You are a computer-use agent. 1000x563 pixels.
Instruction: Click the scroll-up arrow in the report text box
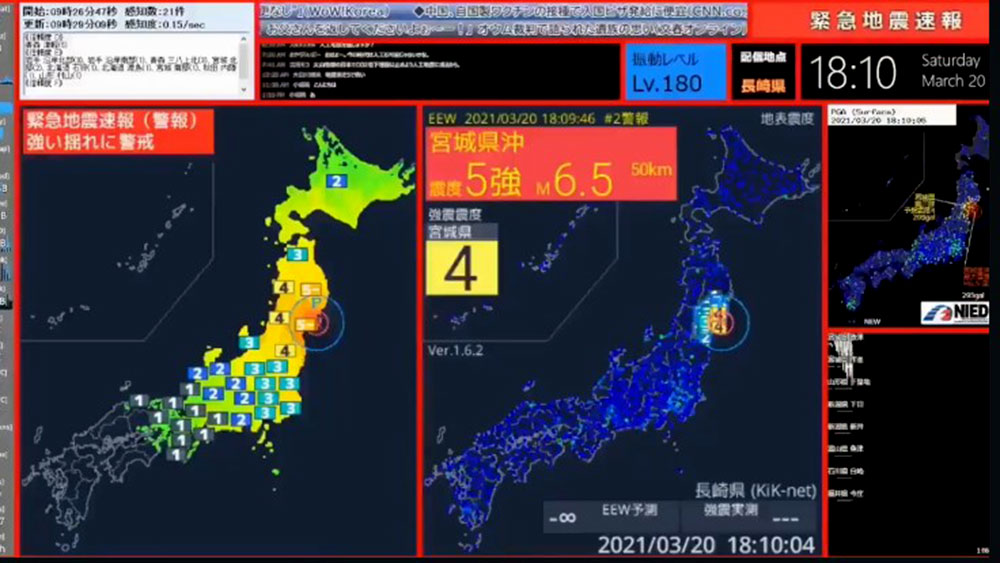point(245,39)
